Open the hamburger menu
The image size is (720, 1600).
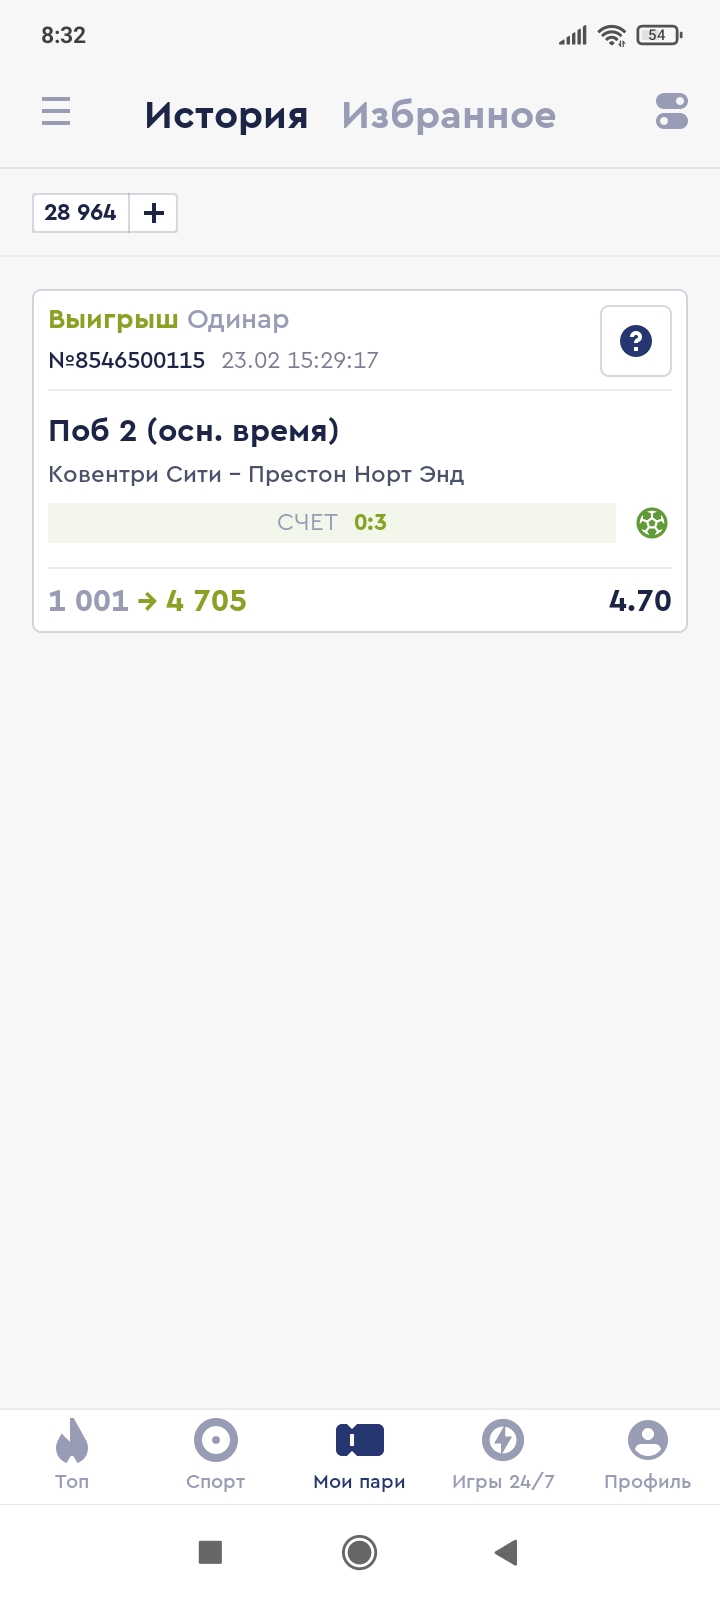coord(56,111)
